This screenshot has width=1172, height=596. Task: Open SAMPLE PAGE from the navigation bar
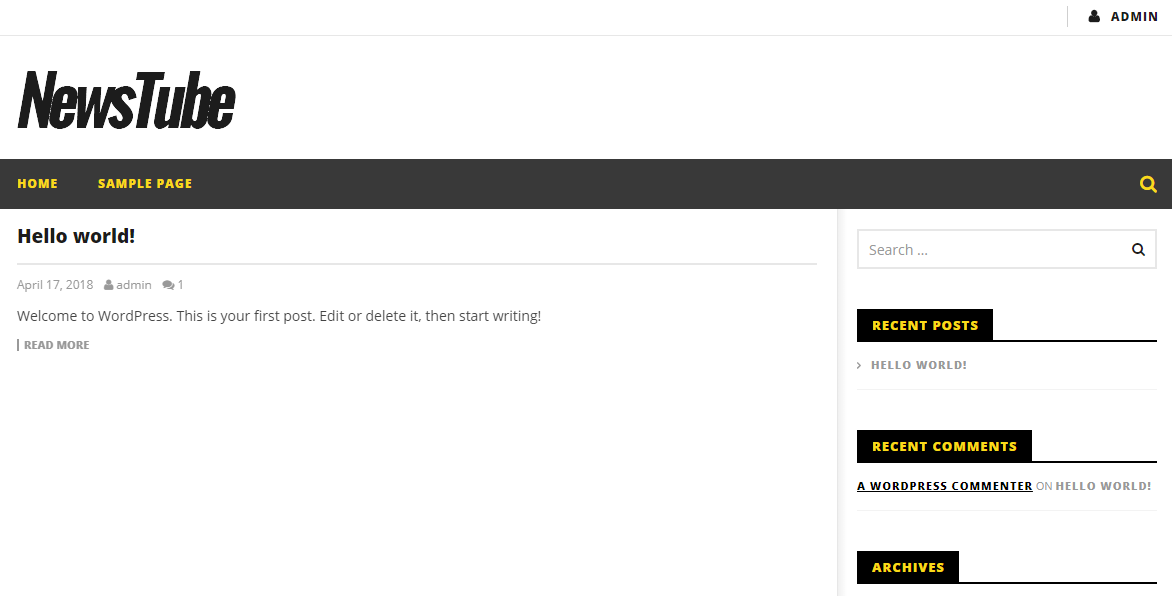coord(145,184)
